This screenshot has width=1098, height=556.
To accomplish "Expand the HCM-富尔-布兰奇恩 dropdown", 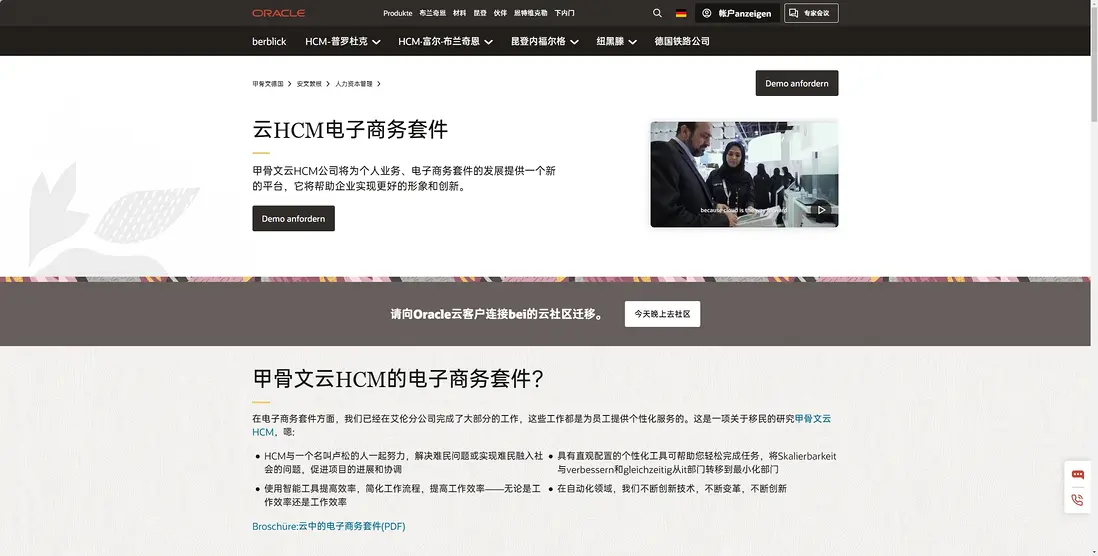I will click(x=445, y=41).
